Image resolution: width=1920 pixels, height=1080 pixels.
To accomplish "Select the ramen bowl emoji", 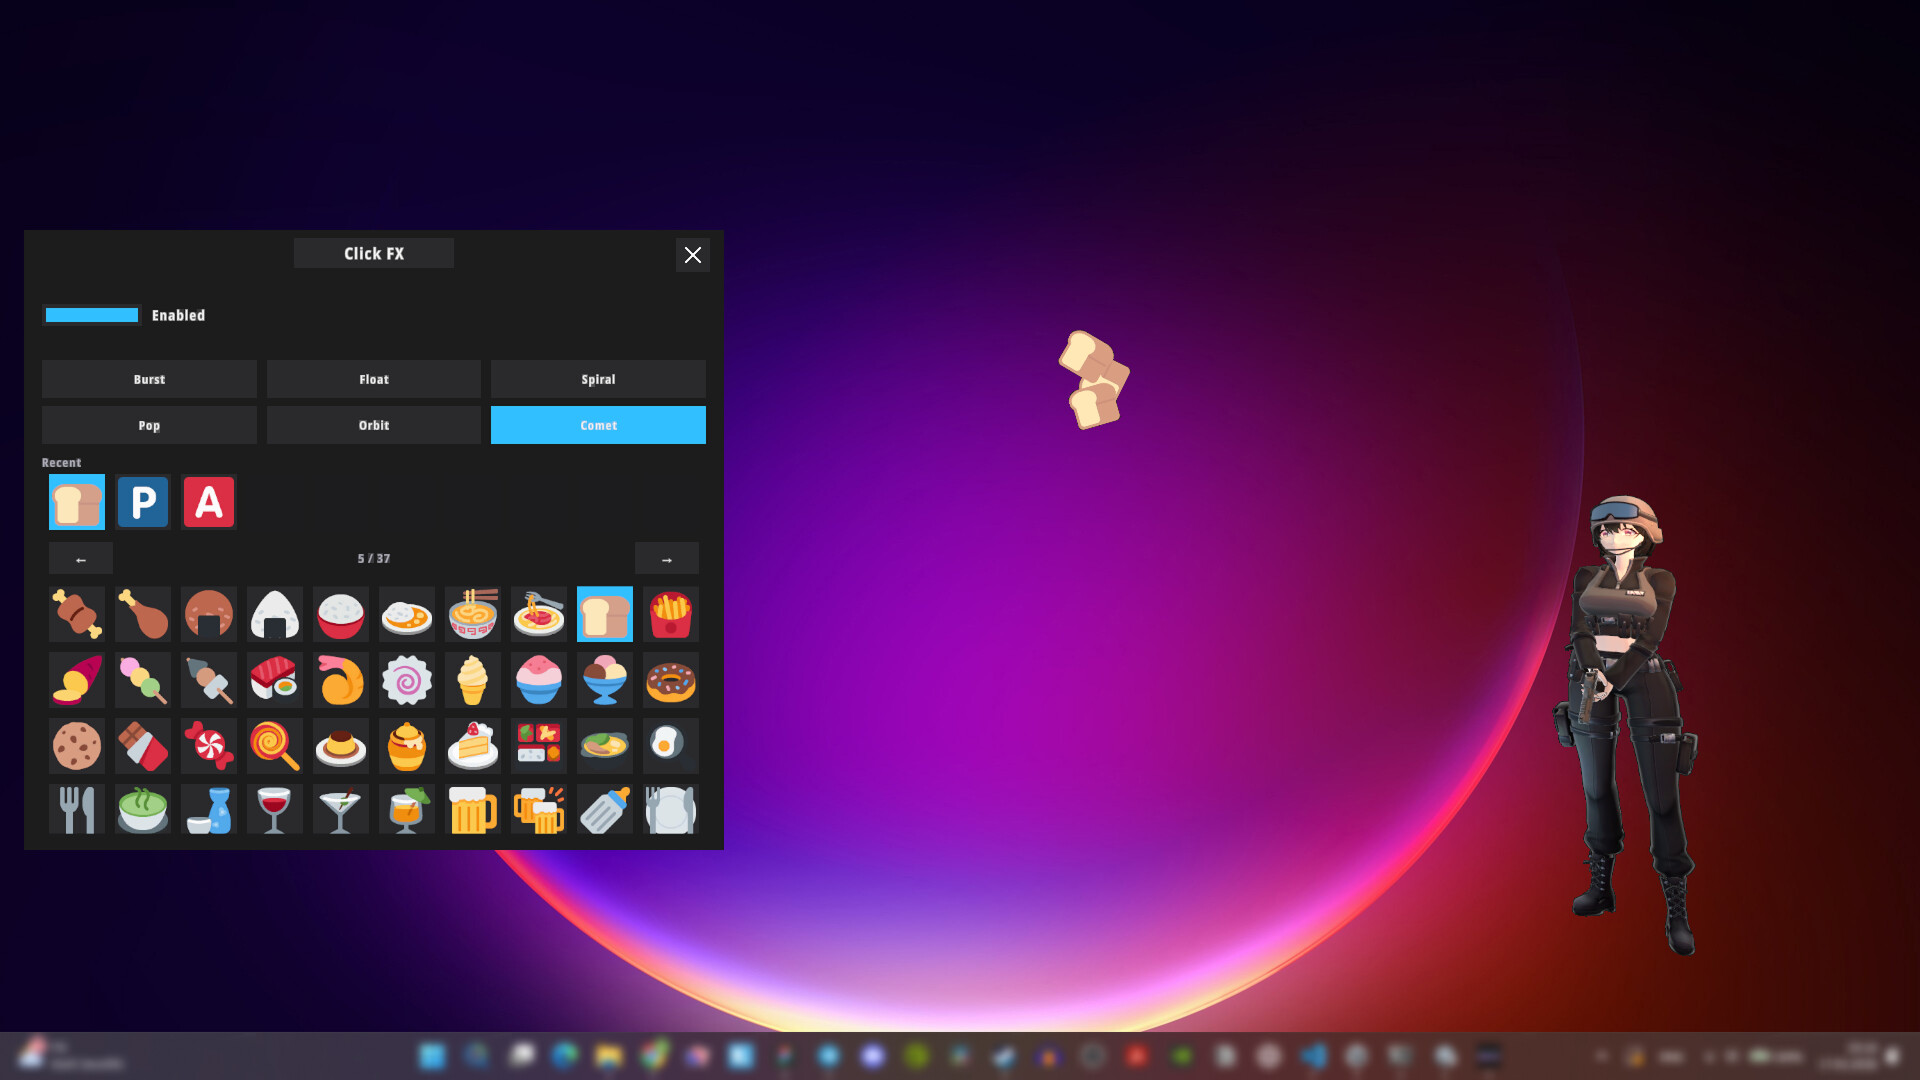I will point(472,614).
